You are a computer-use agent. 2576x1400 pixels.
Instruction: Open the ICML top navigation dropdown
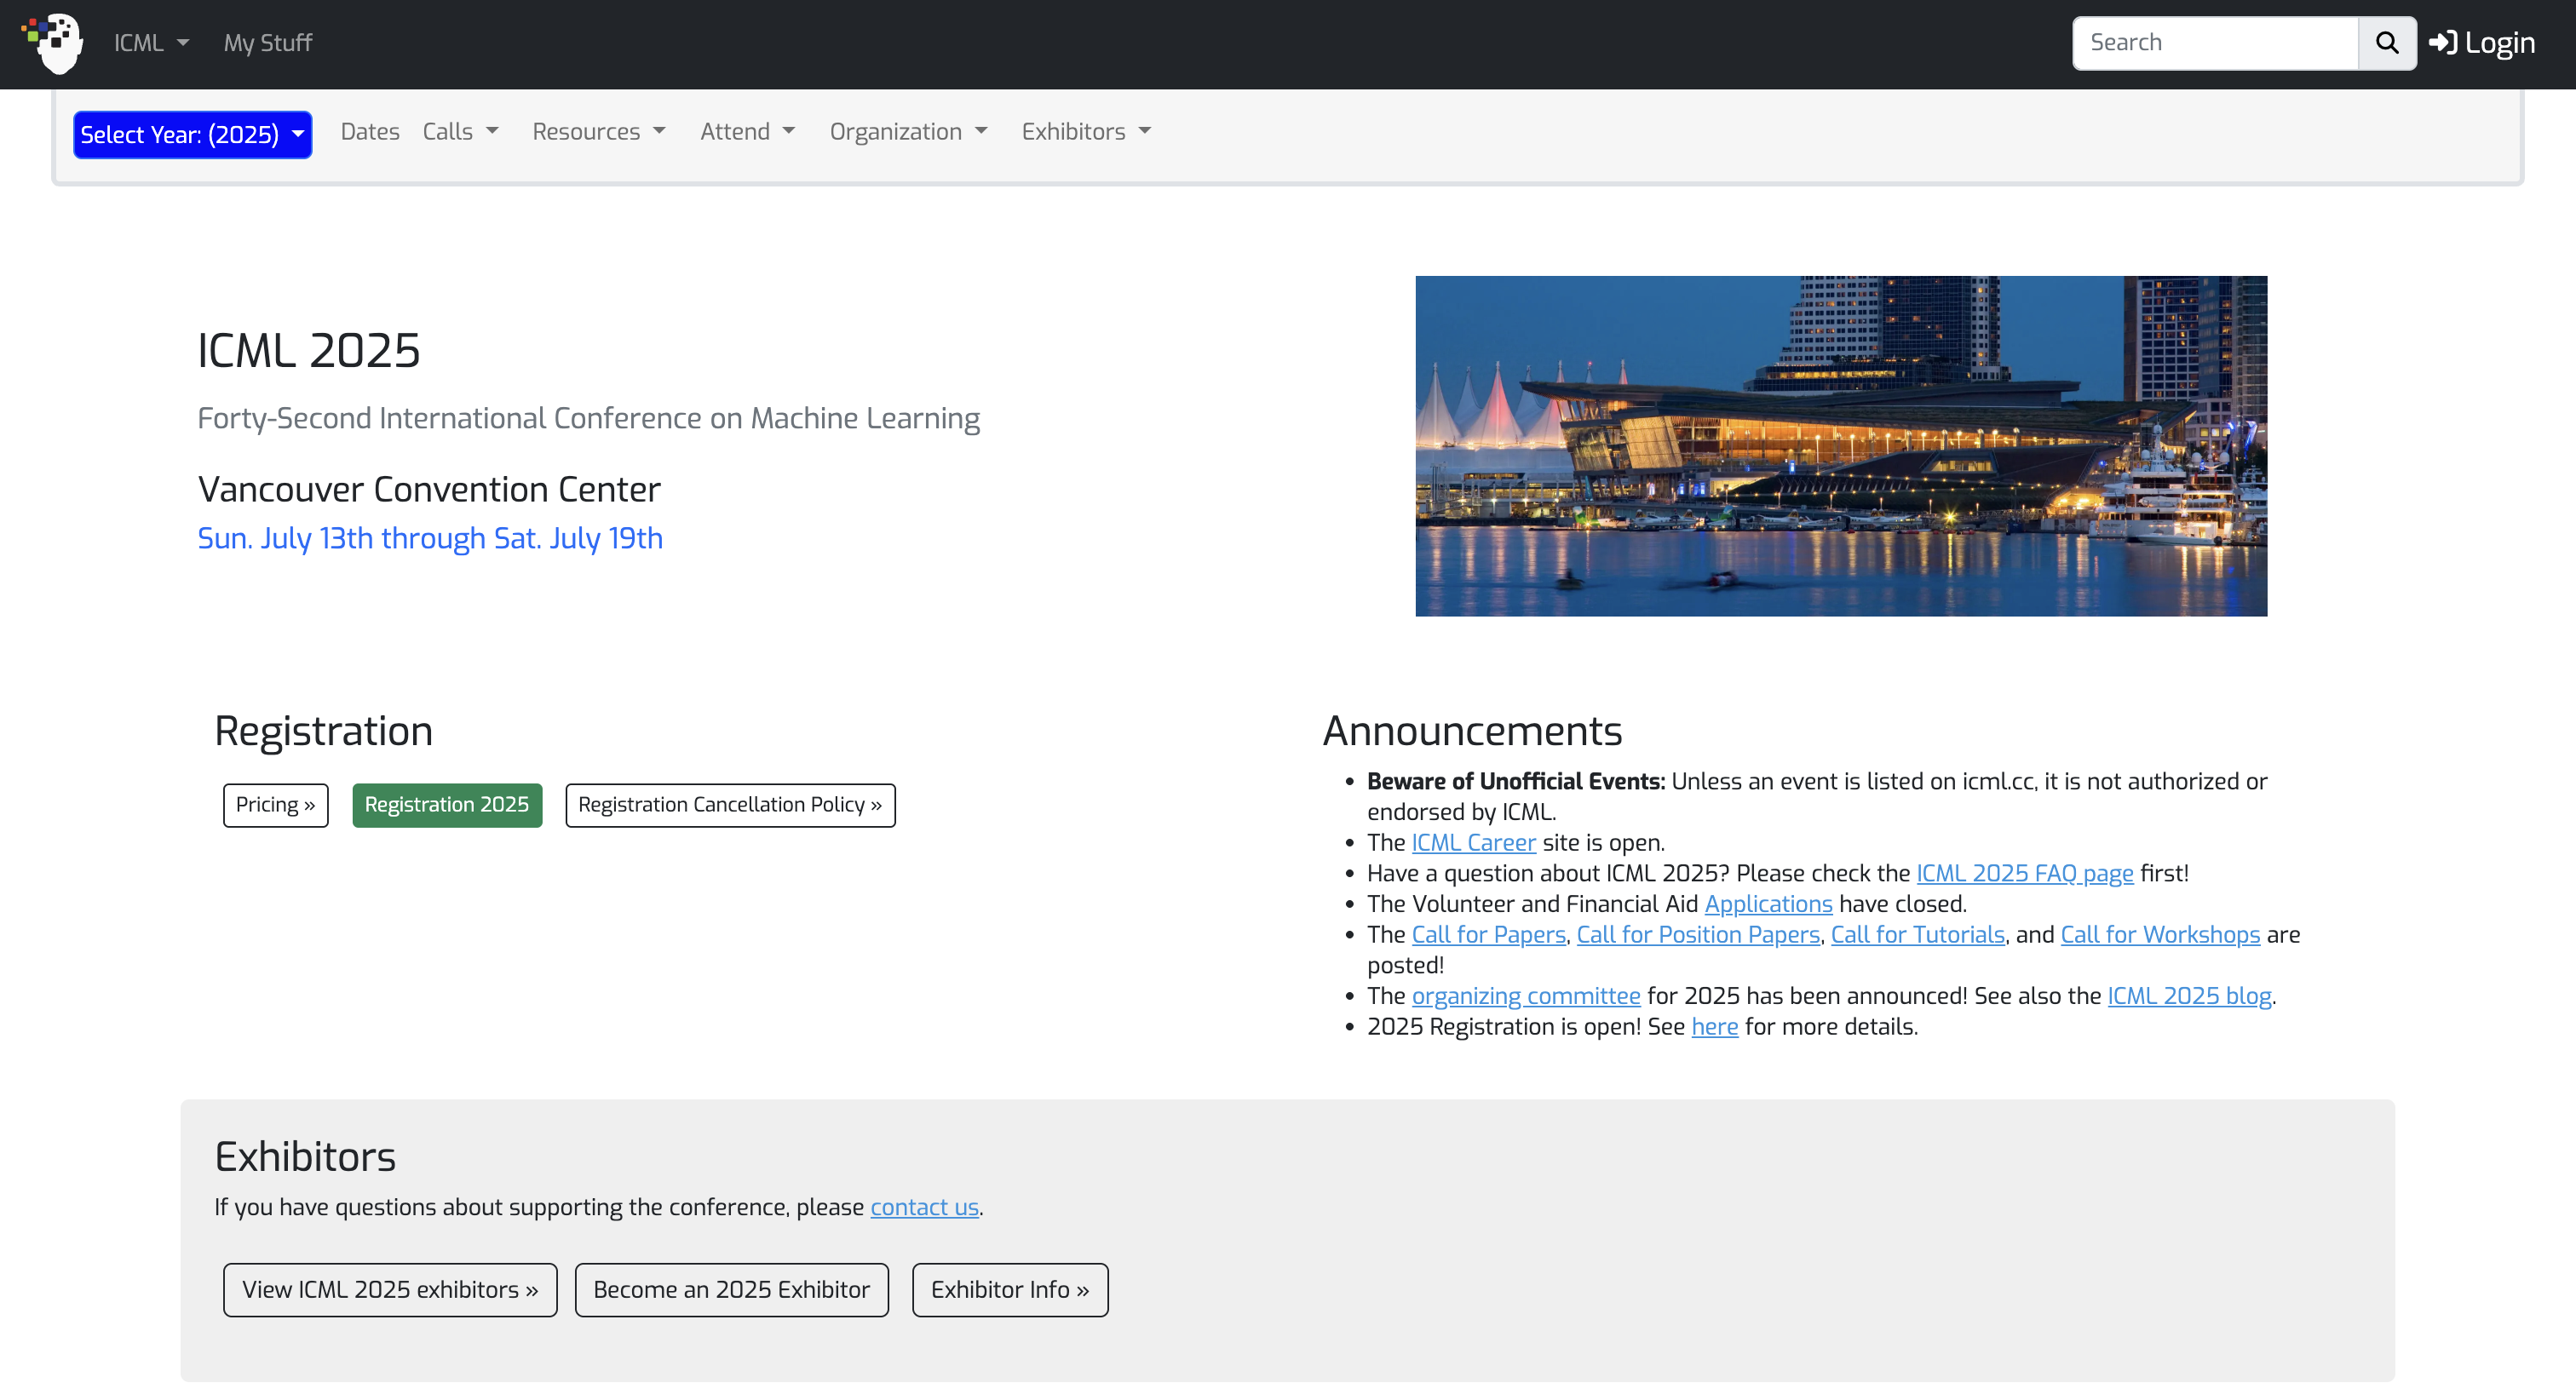click(151, 43)
